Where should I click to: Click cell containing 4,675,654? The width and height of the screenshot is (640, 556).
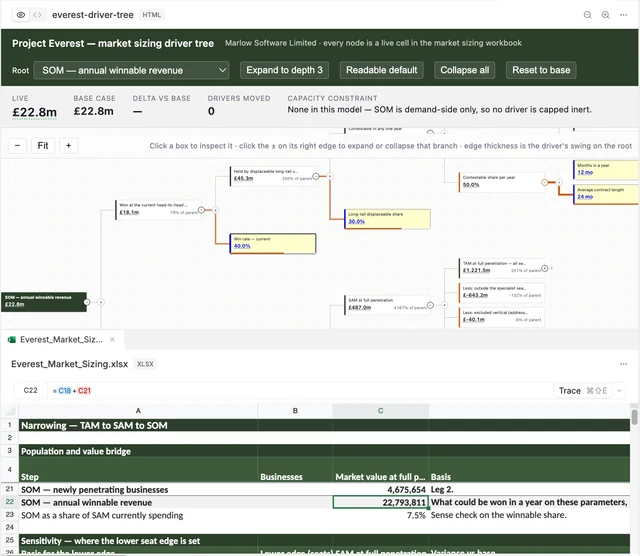pos(380,489)
